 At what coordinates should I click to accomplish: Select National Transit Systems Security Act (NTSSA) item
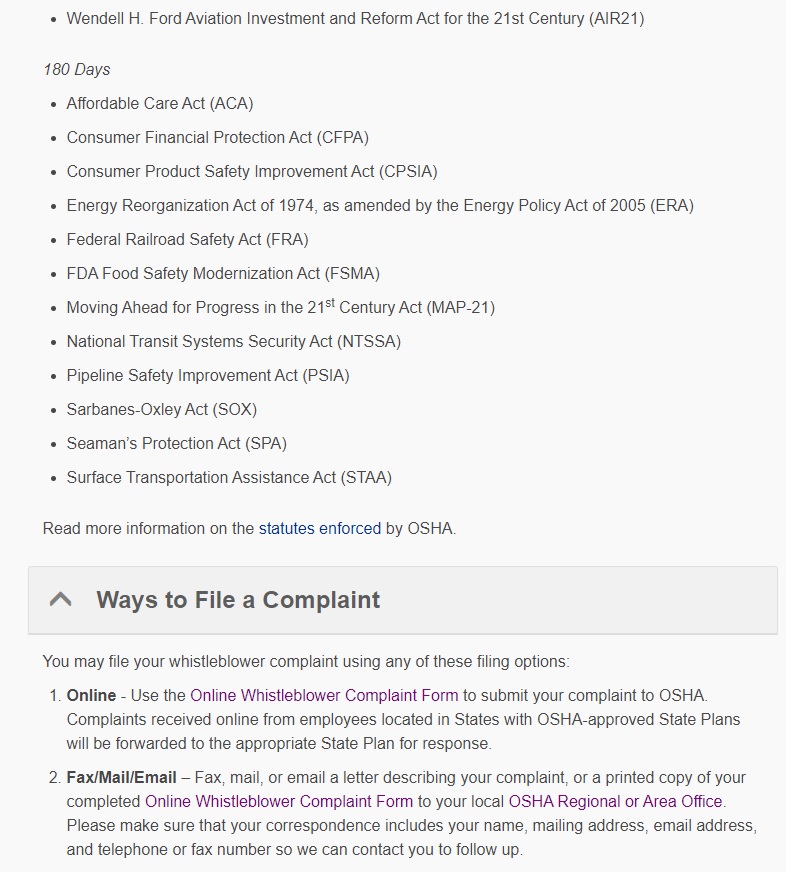point(233,342)
